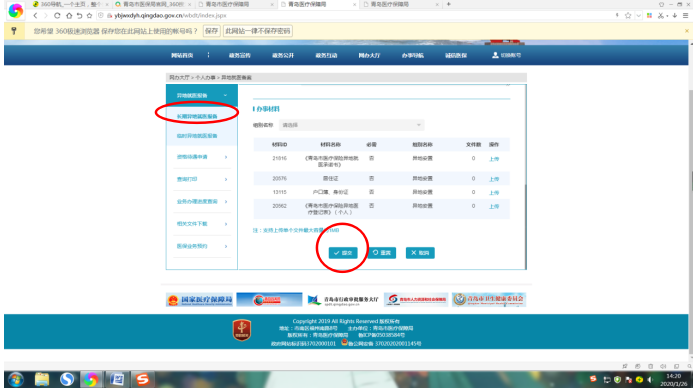Collapse the 异地就医报备 sidebar section
The image size is (693, 390).
pyautogui.click(x=202, y=96)
